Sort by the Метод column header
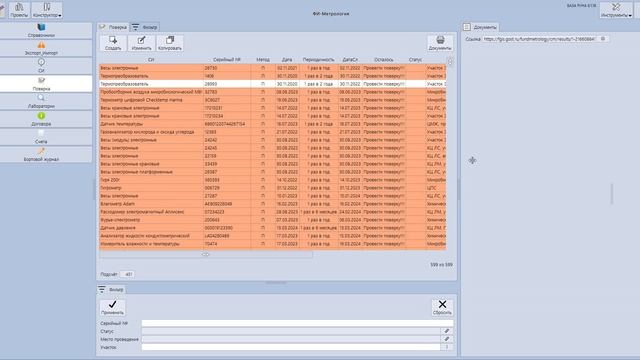Screen dimensions: 640x360 263,60
